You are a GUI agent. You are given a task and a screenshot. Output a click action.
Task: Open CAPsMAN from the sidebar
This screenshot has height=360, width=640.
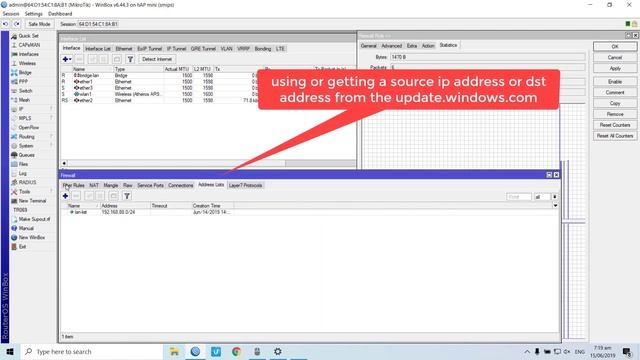tap(29, 45)
